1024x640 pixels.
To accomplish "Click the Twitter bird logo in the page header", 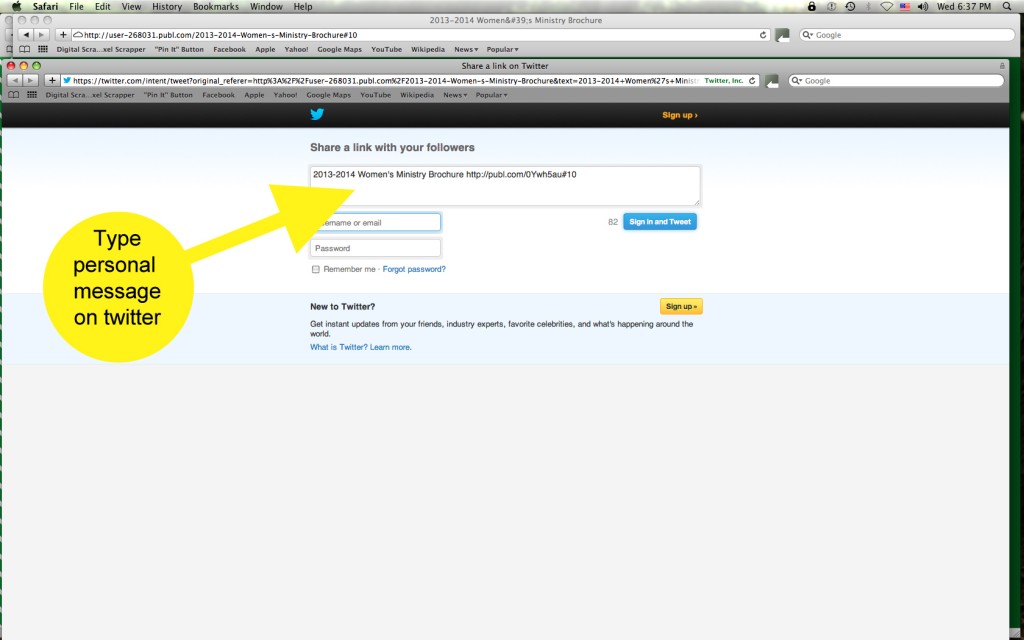I will click(317, 114).
